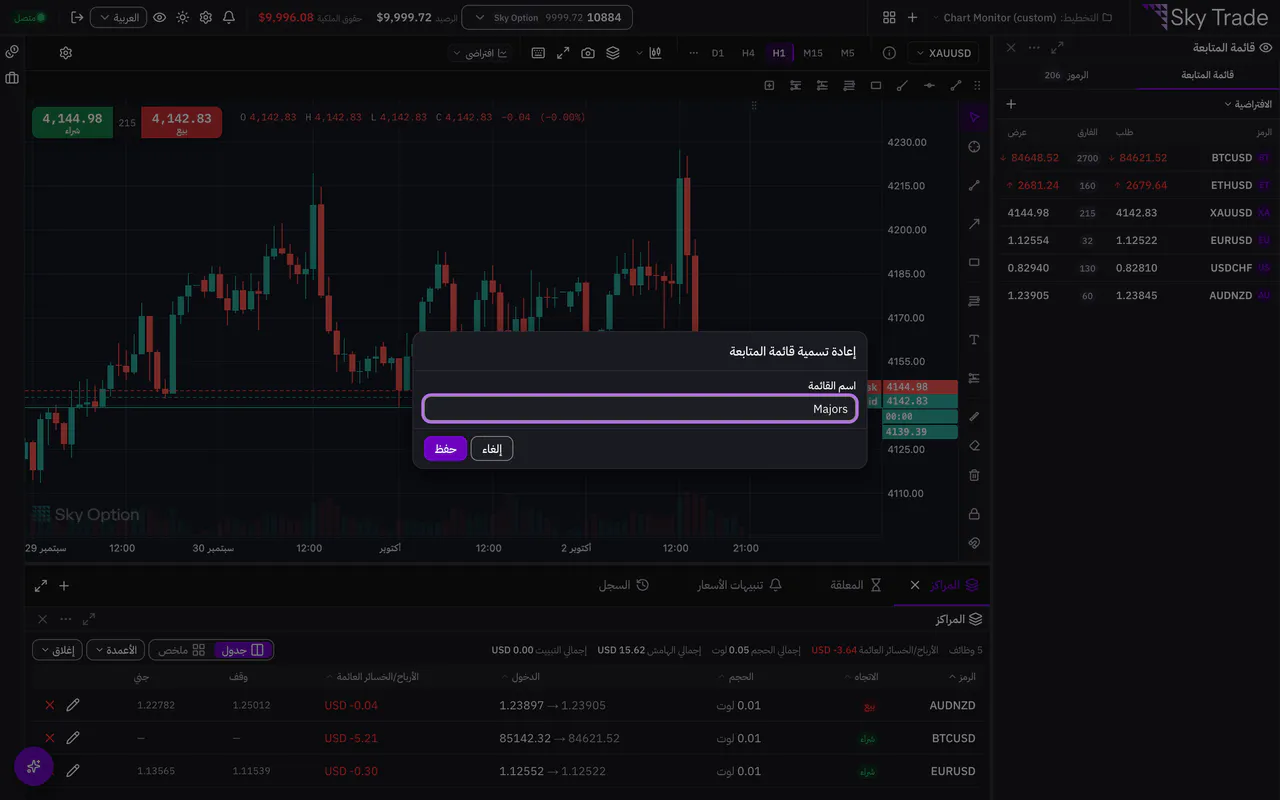Click the حفظ save button in the dialog
Screen dimensions: 1280x800
click(445, 449)
